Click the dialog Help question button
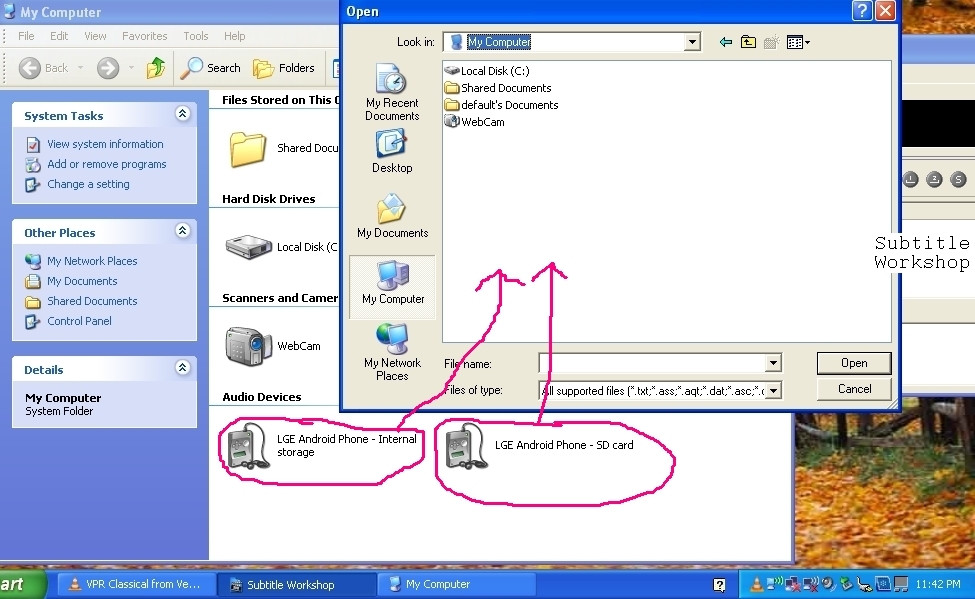The height and width of the screenshot is (599, 975). [x=861, y=11]
